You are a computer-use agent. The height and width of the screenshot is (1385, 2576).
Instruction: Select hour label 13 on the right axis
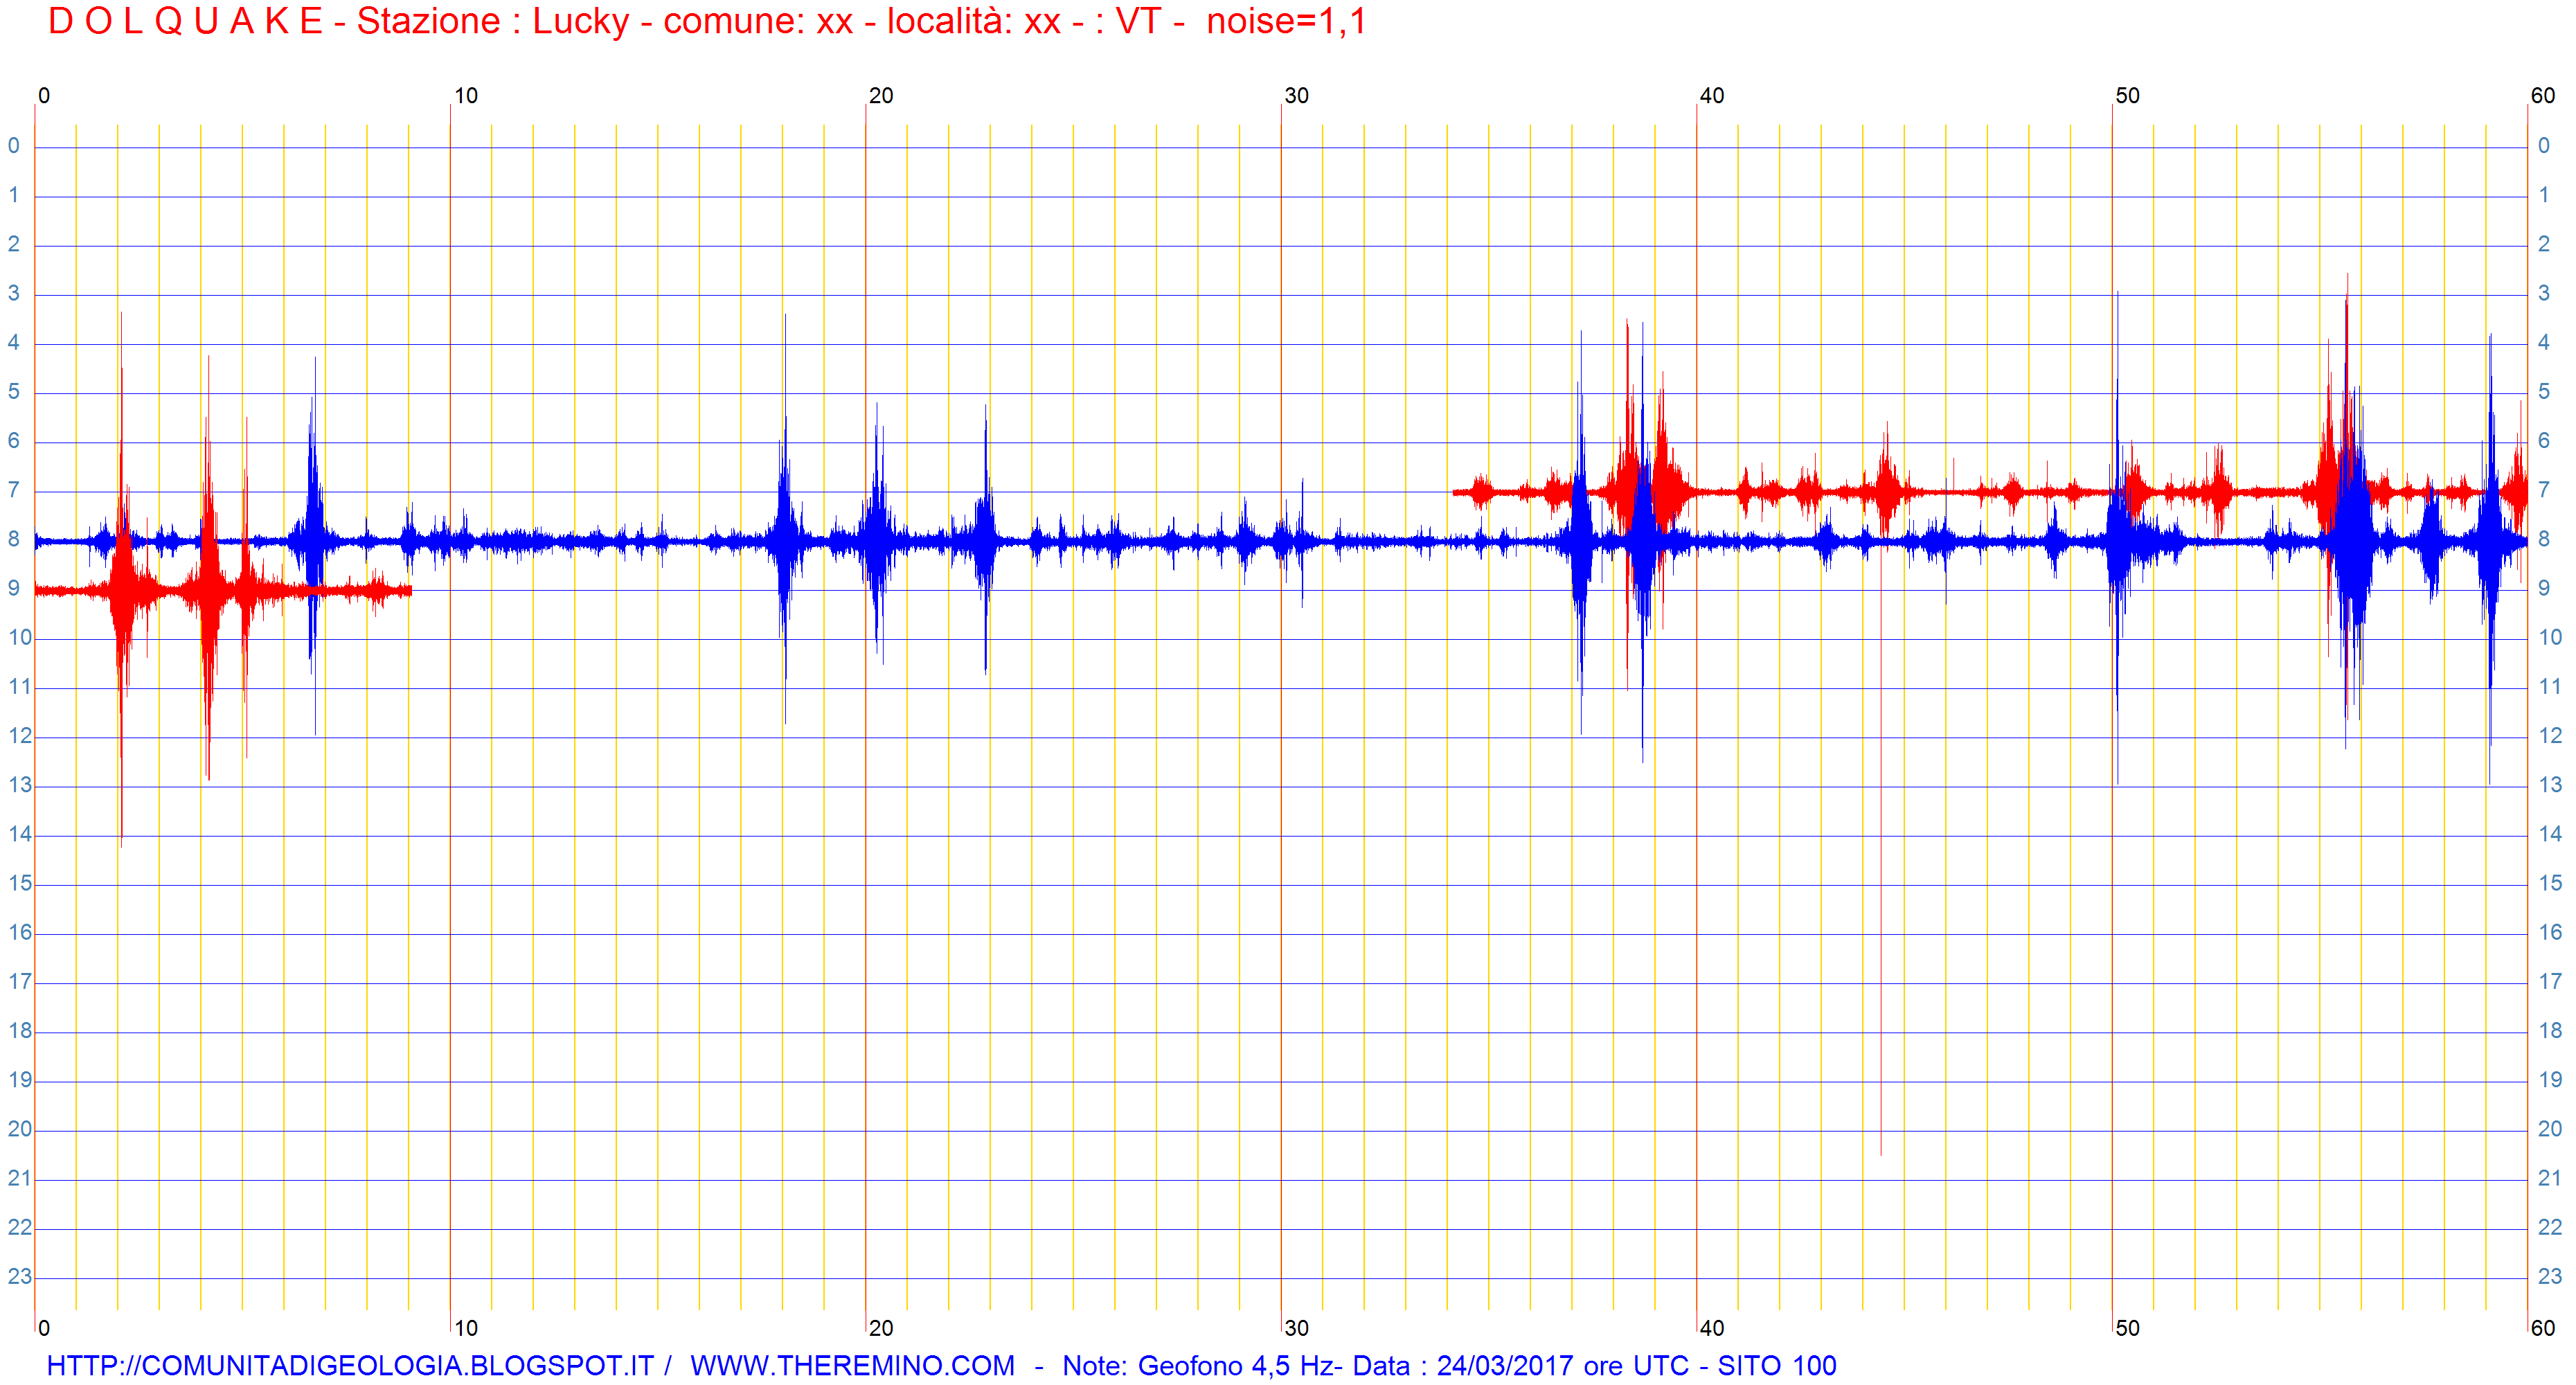click(x=2550, y=785)
